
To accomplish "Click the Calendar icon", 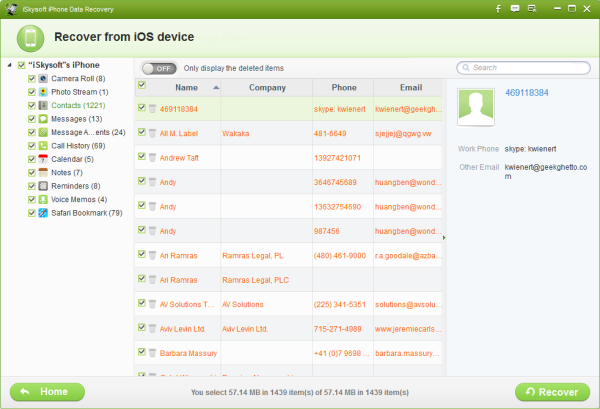I will tap(43, 159).
